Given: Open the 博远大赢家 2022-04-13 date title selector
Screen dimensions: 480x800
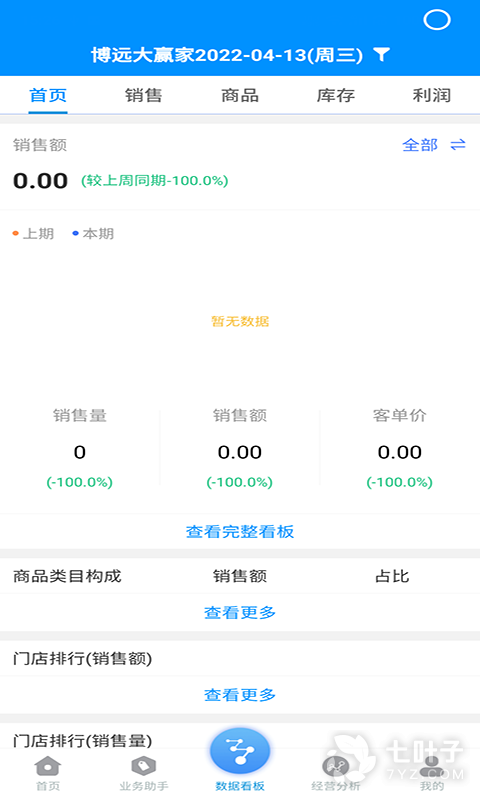Looking at the screenshot, I should [227, 55].
